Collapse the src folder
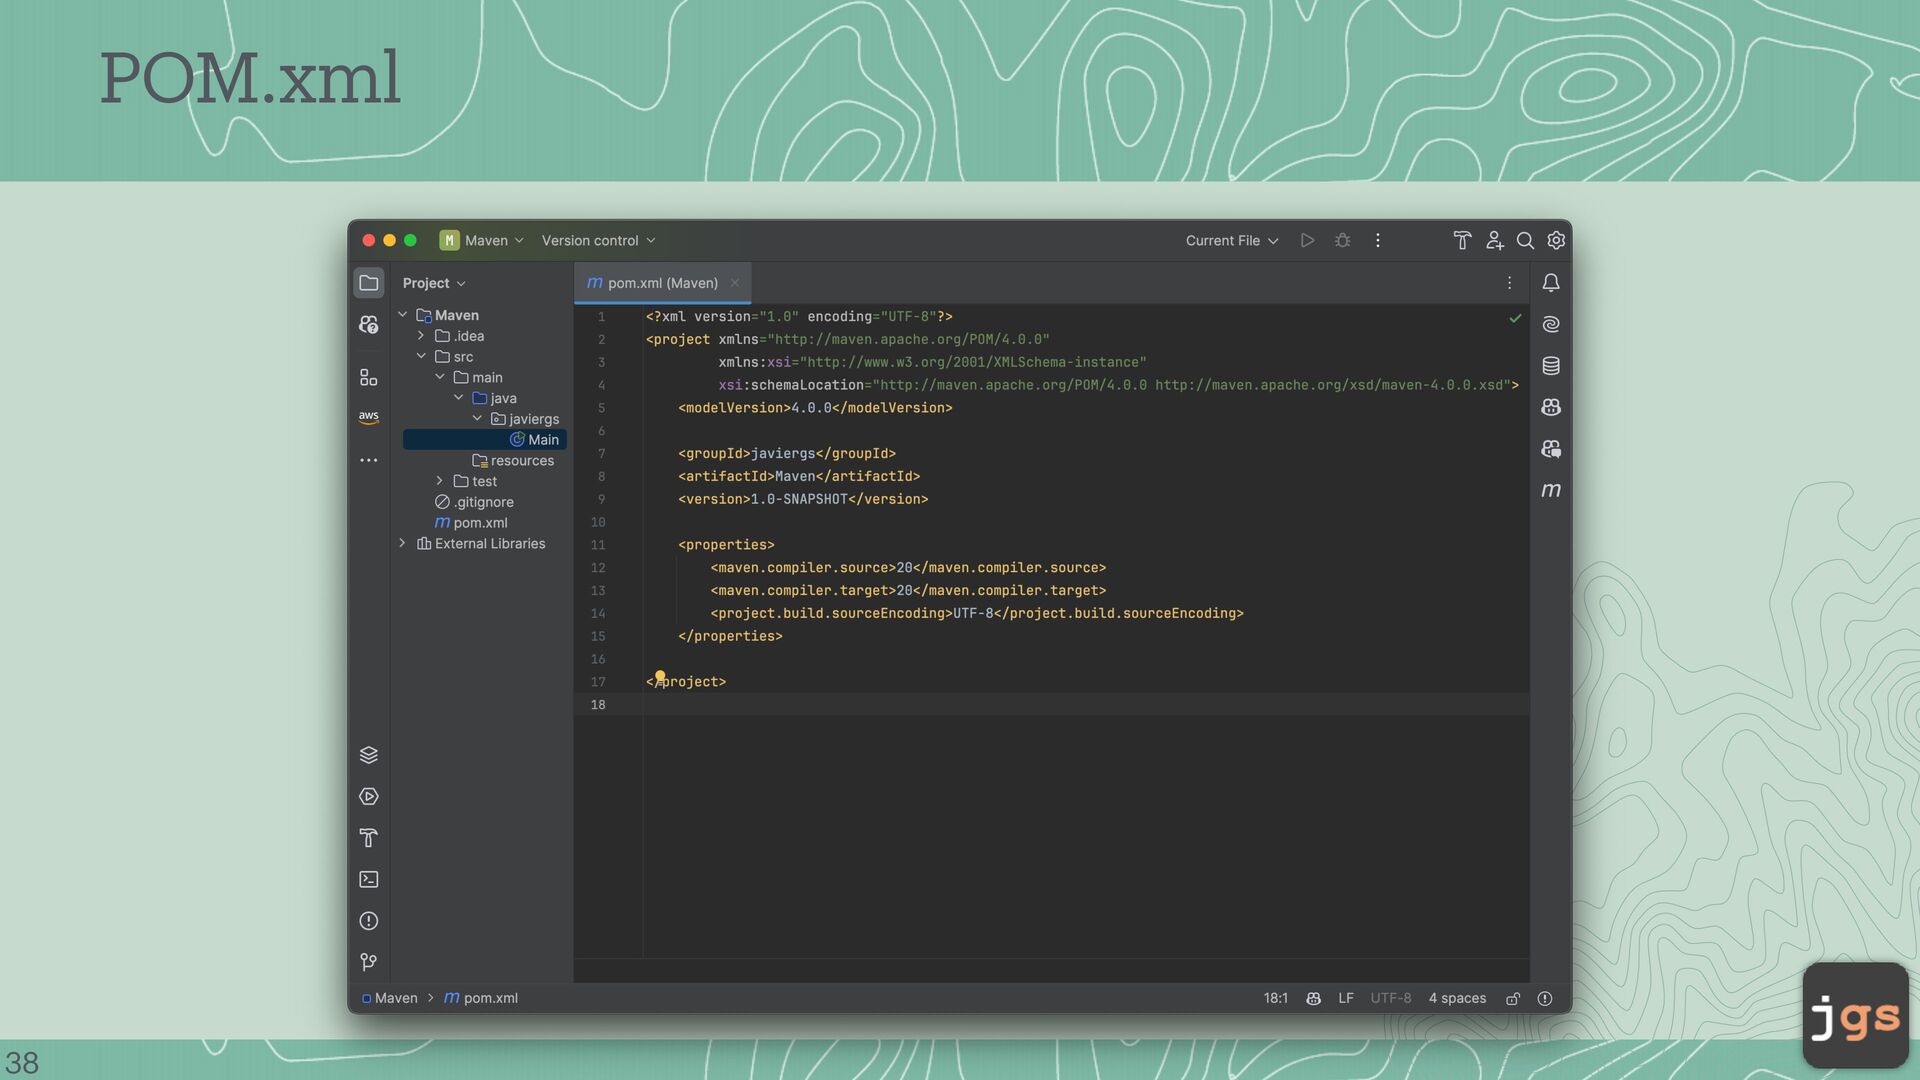1920x1080 pixels. pos(421,356)
